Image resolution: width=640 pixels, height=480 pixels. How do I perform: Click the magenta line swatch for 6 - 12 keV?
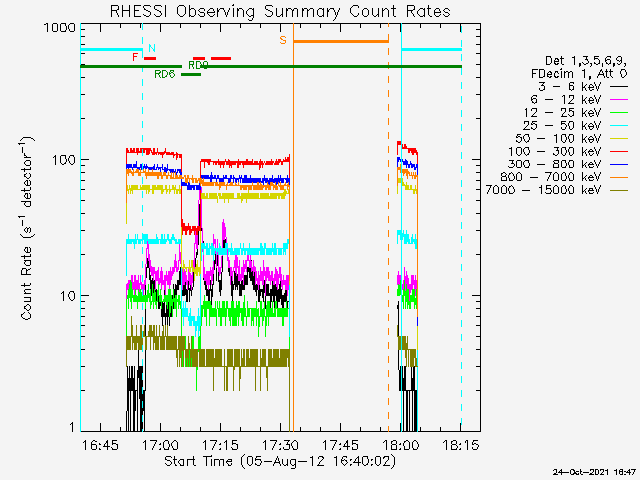point(619,100)
